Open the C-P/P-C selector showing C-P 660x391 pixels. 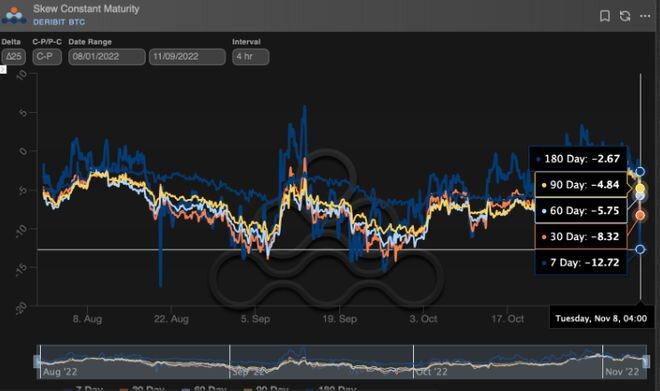pos(47,56)
